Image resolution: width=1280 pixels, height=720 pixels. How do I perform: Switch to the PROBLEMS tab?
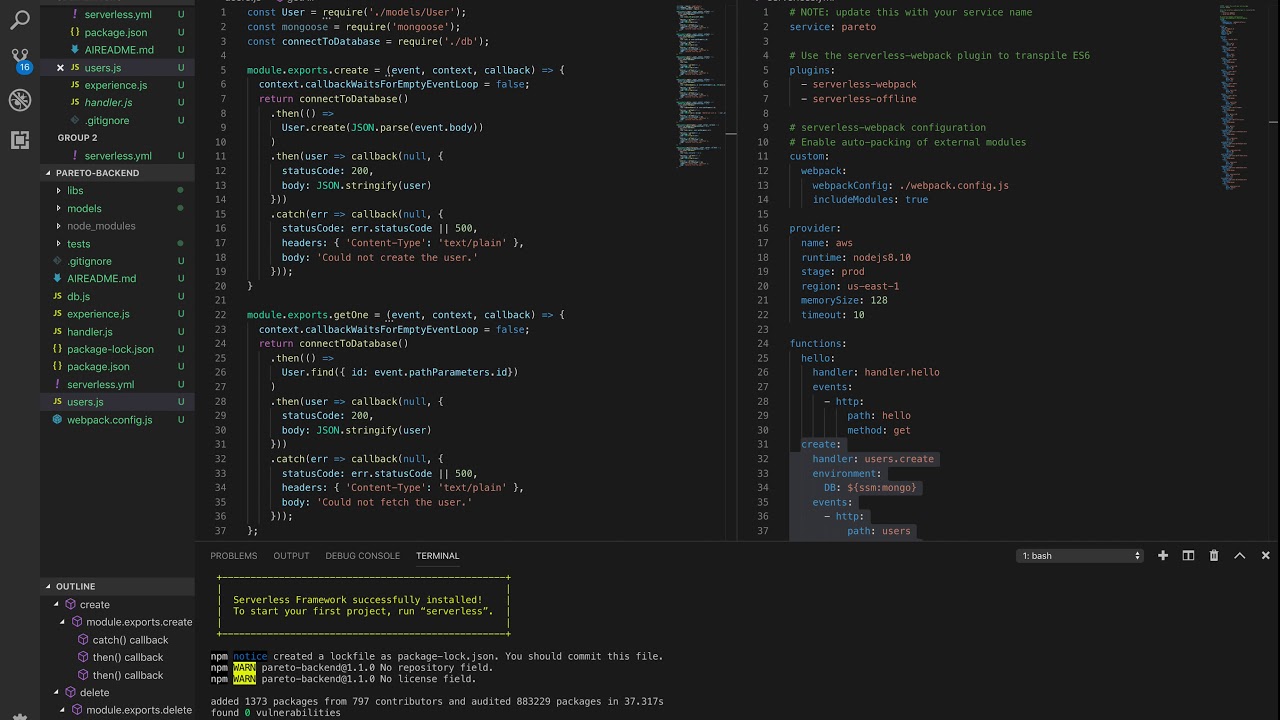(233, 556)
